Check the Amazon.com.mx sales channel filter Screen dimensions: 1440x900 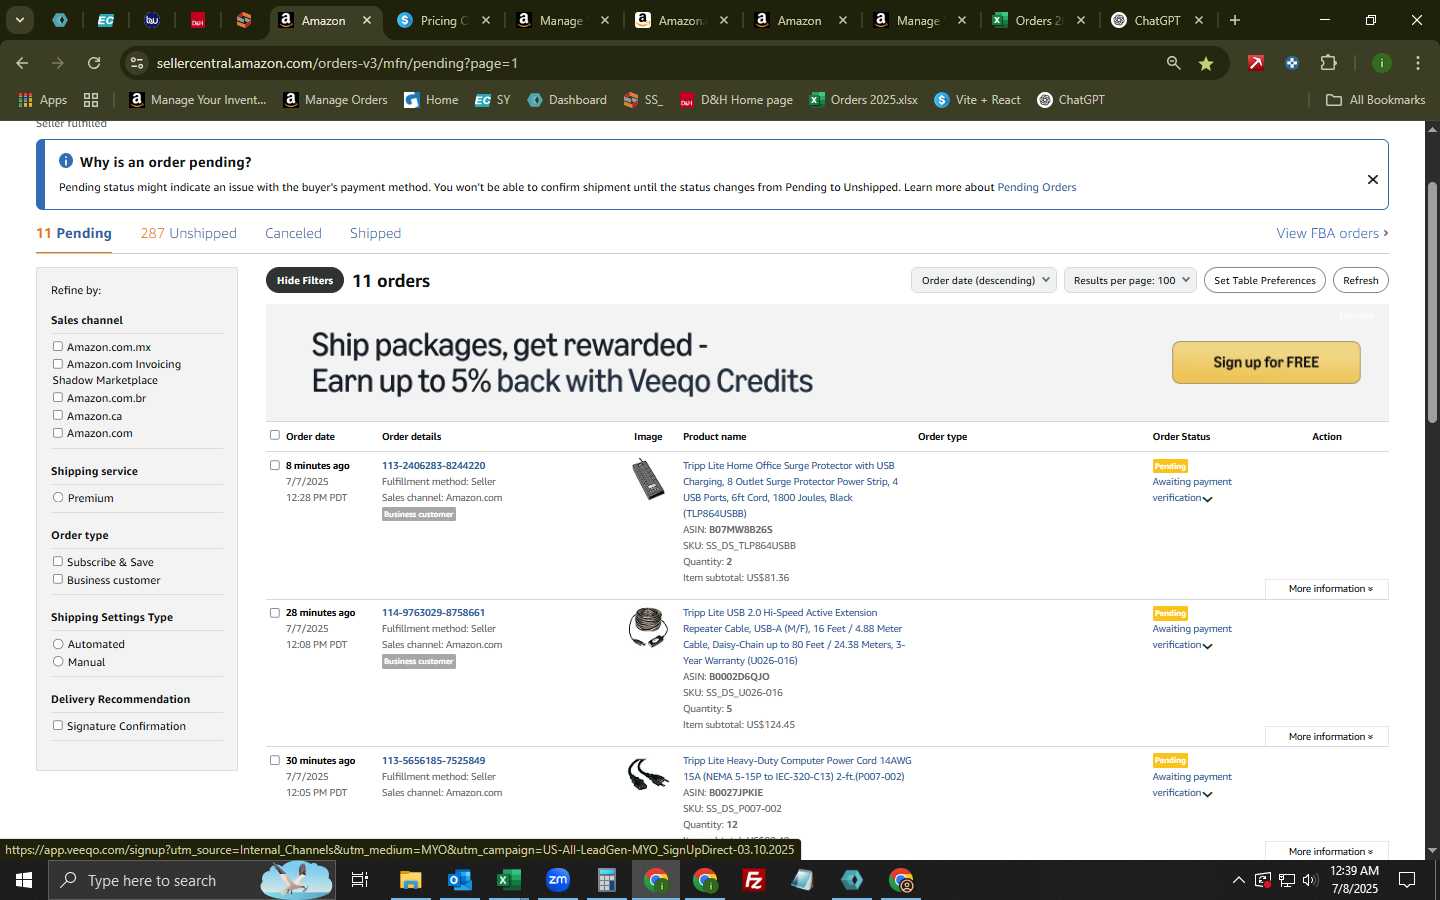click(x=58, y=346)
